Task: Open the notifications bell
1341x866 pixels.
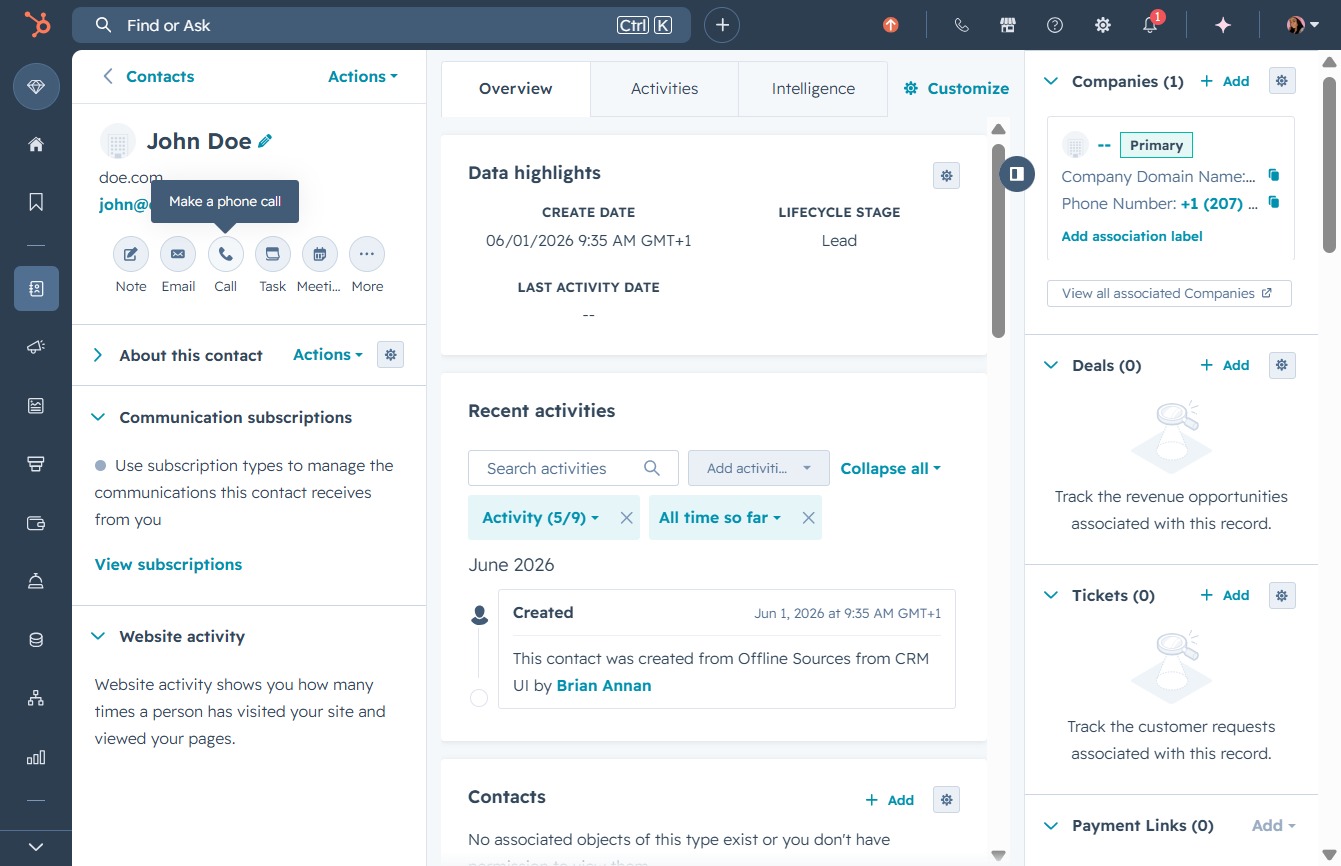Action: [x=1151, y=25]
